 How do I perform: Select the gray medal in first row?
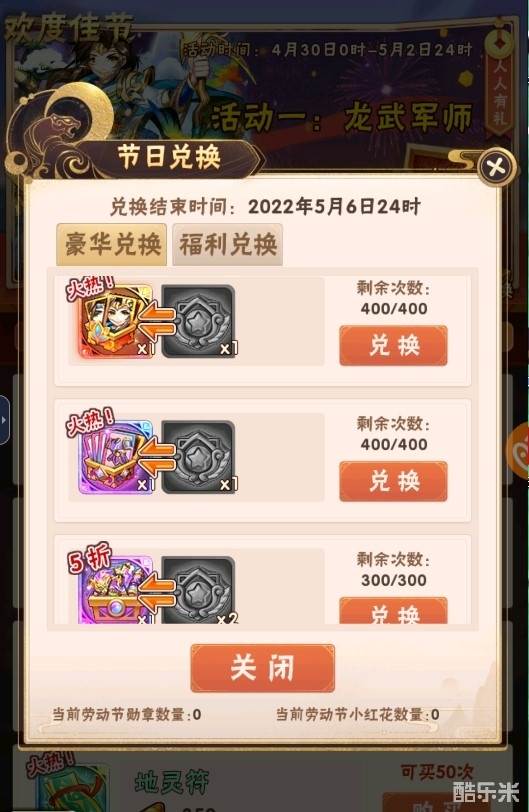pos(199,321)
